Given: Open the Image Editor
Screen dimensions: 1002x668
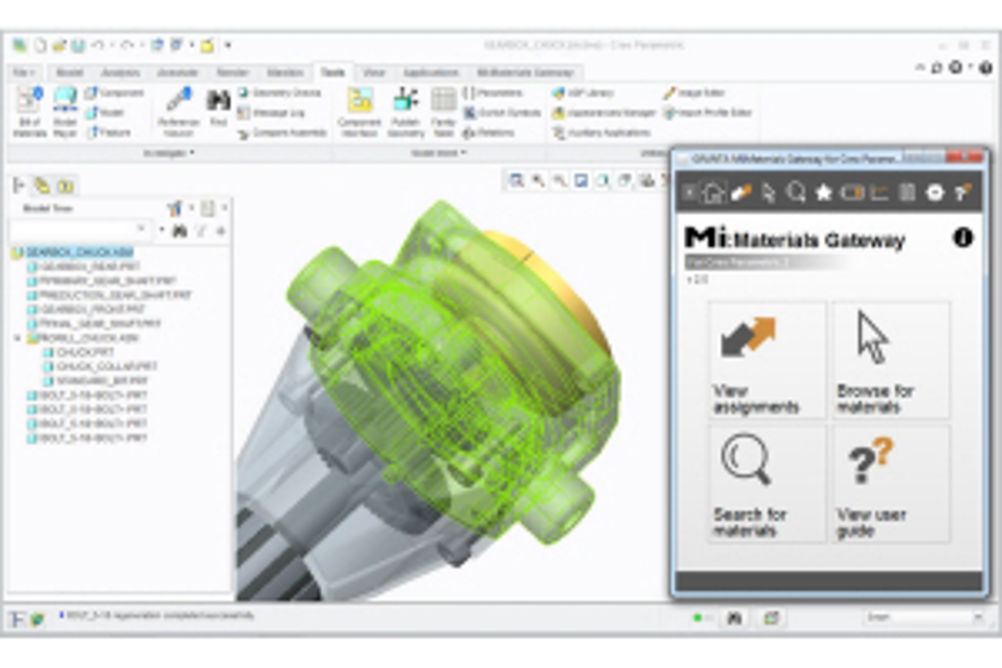Looking at the screenshot, I should coord(694,93).
